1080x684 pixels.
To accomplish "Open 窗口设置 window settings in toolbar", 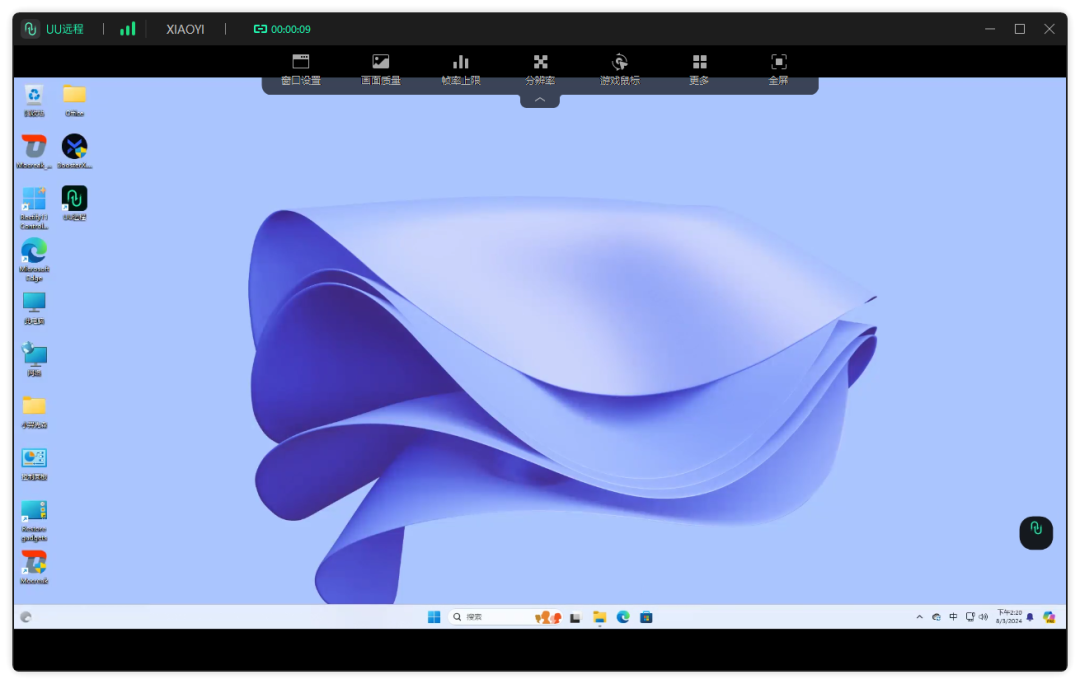I will click(300, 69).
